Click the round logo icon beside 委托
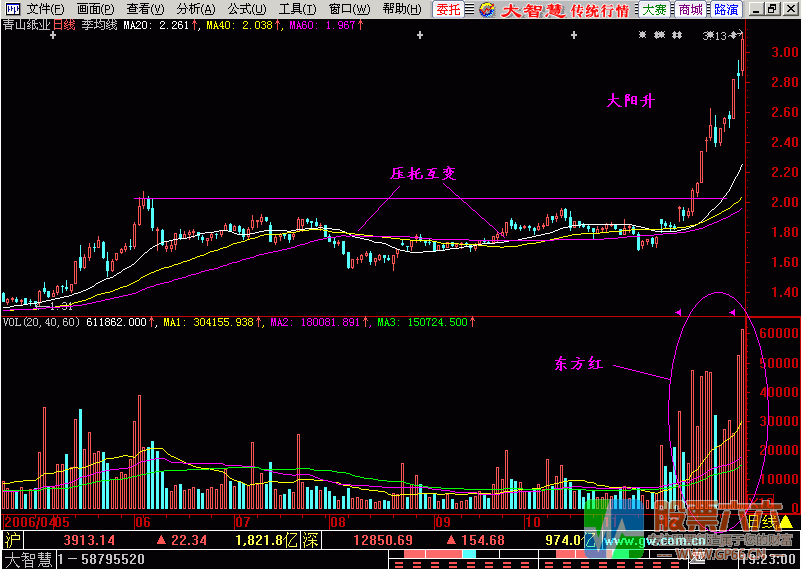Screen dimensions: 802x569 coord(484,9)
